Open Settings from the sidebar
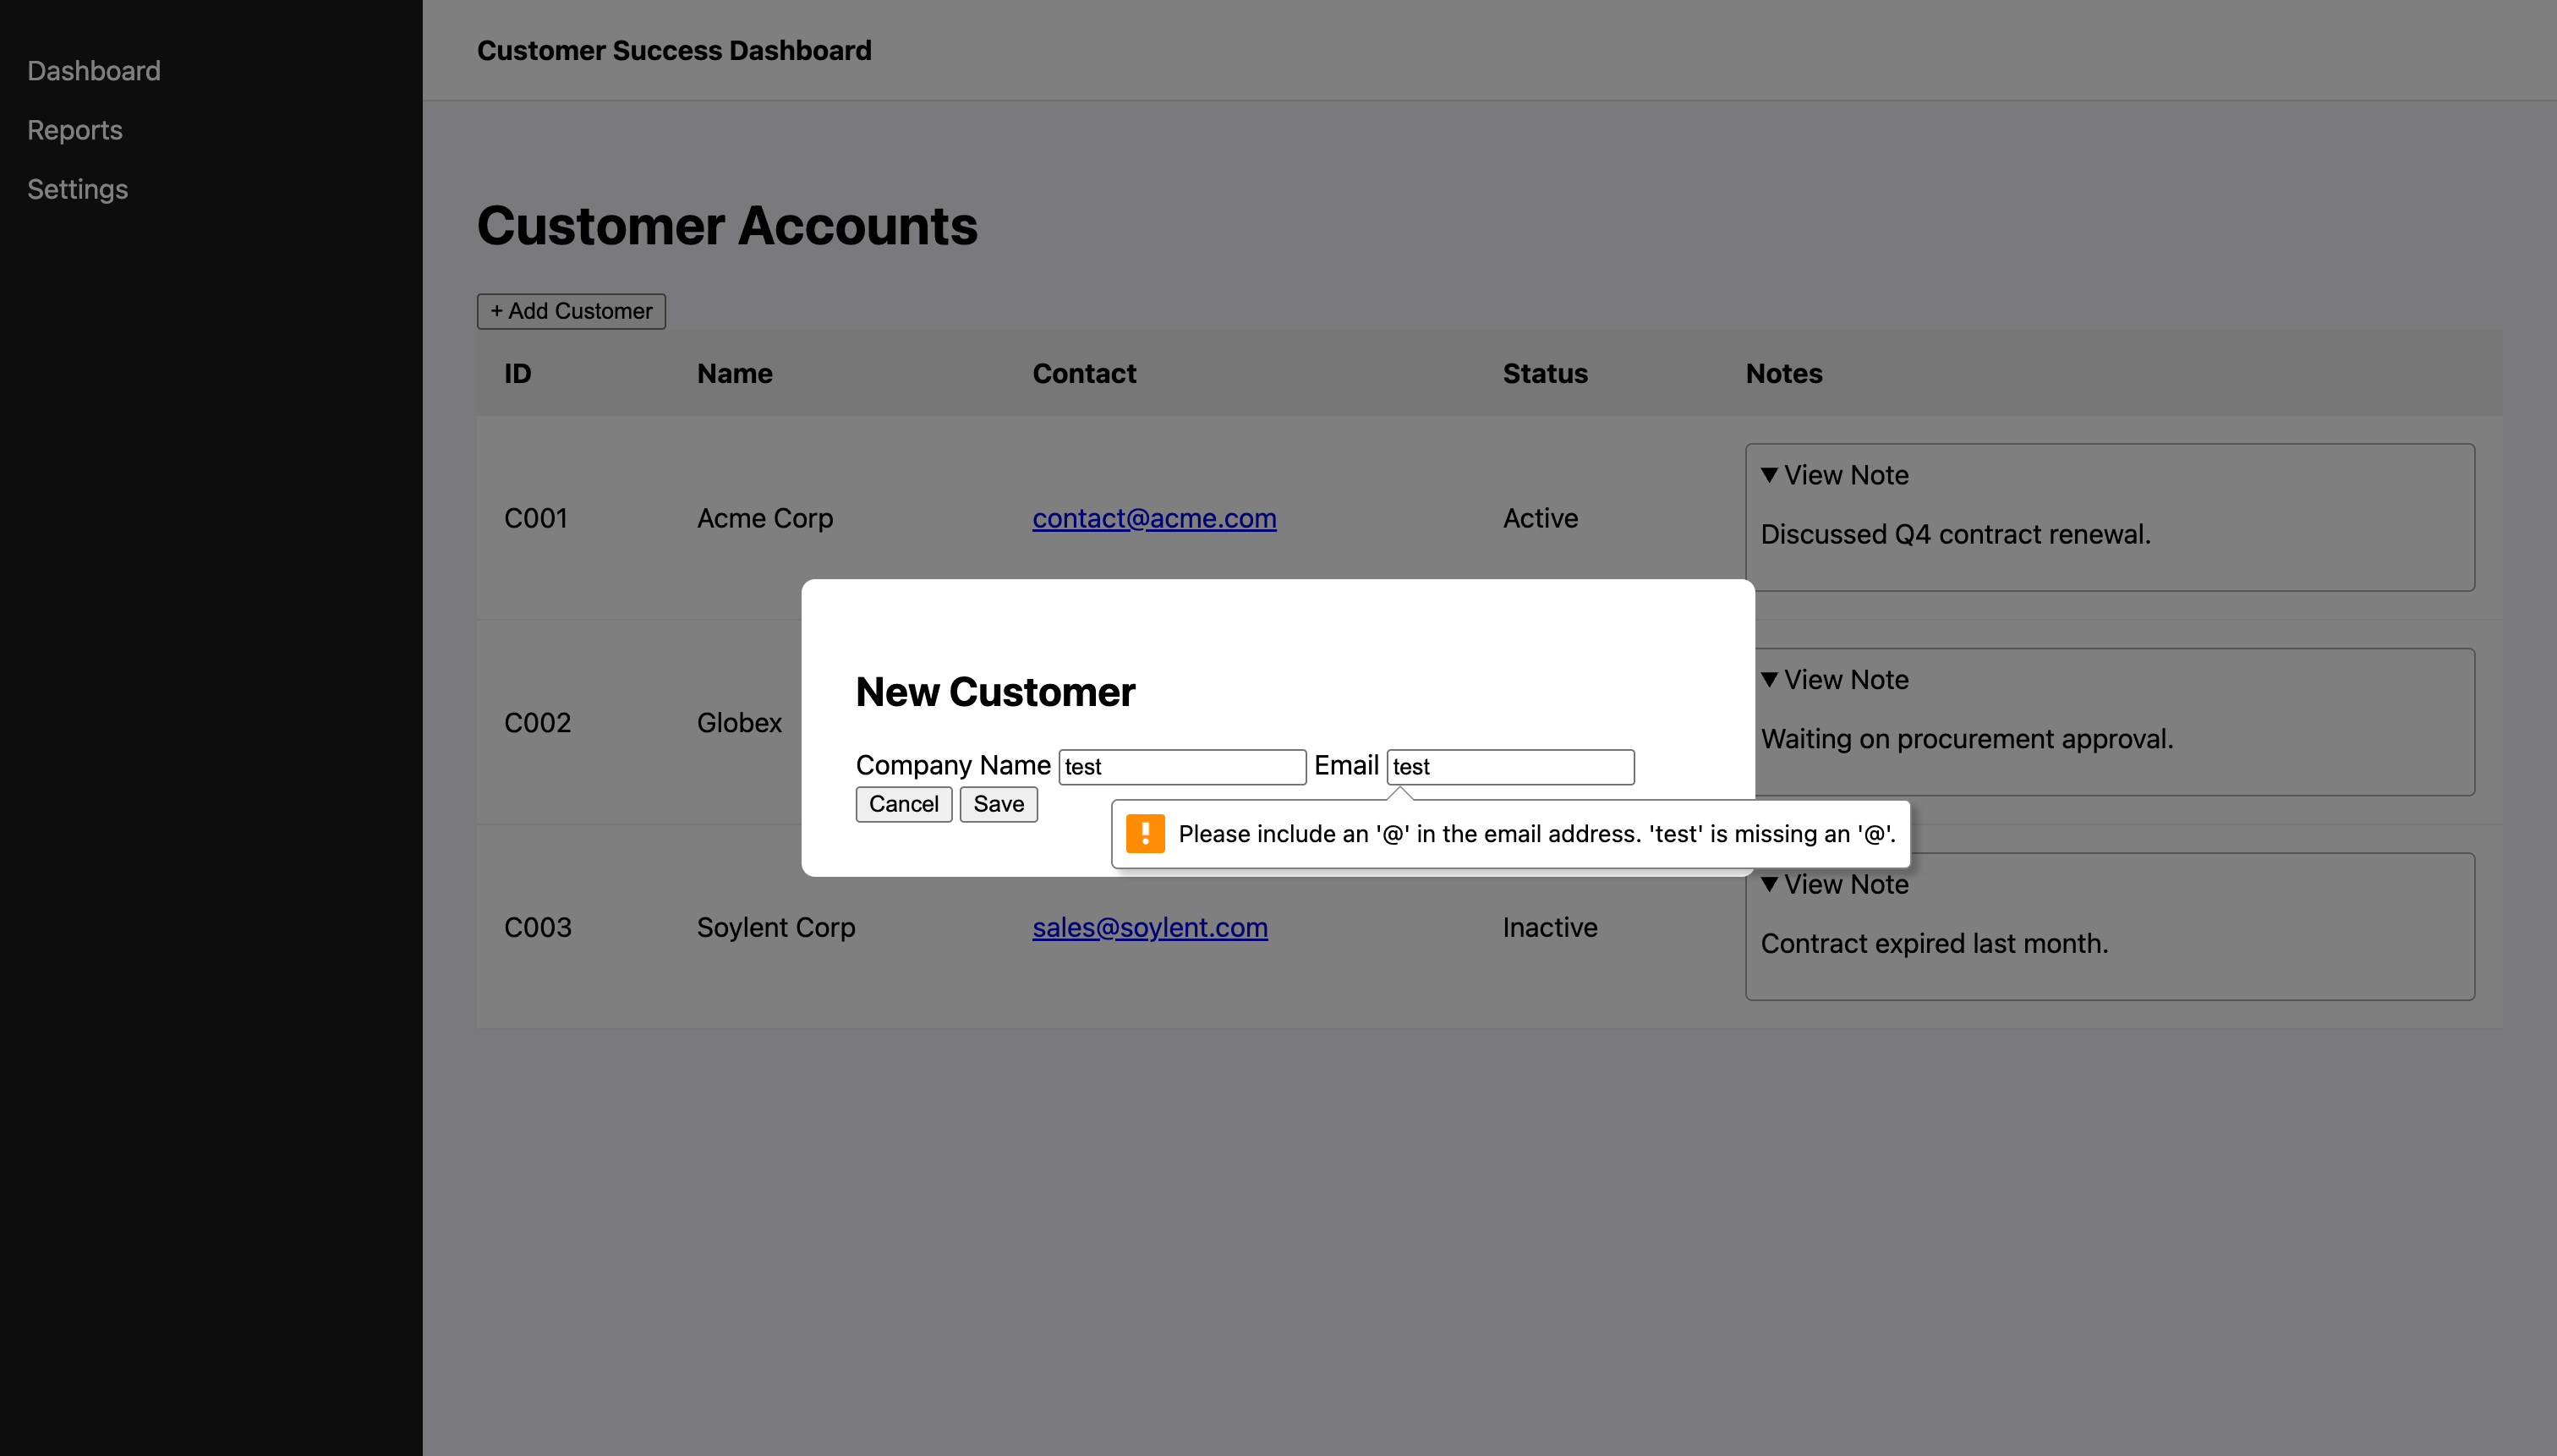 (x=78, y=189)
